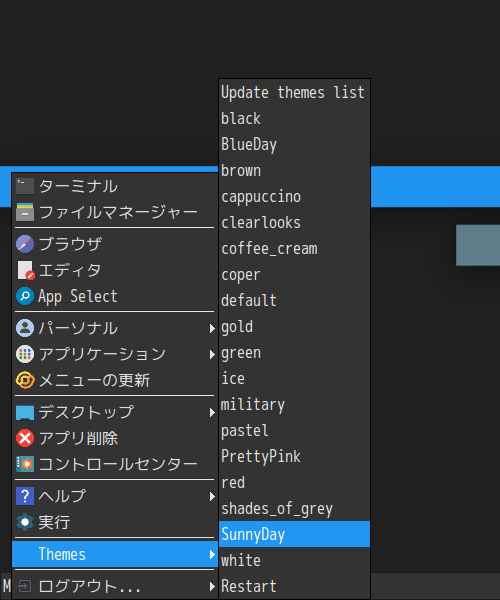Launch ブラウザ from the menu
The width and height of the screenshot is (500, 600).
pos(115,244)
